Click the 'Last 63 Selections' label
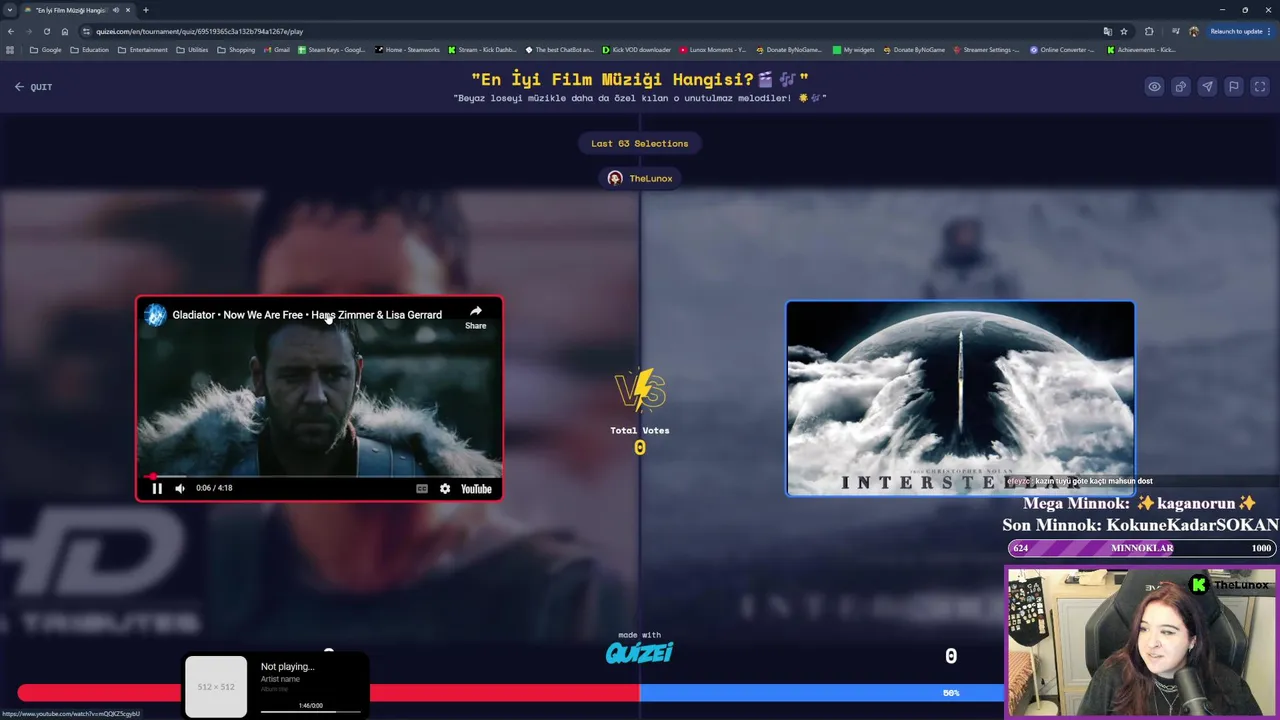This screenshot has width=1280, height=720. point(640,143)
